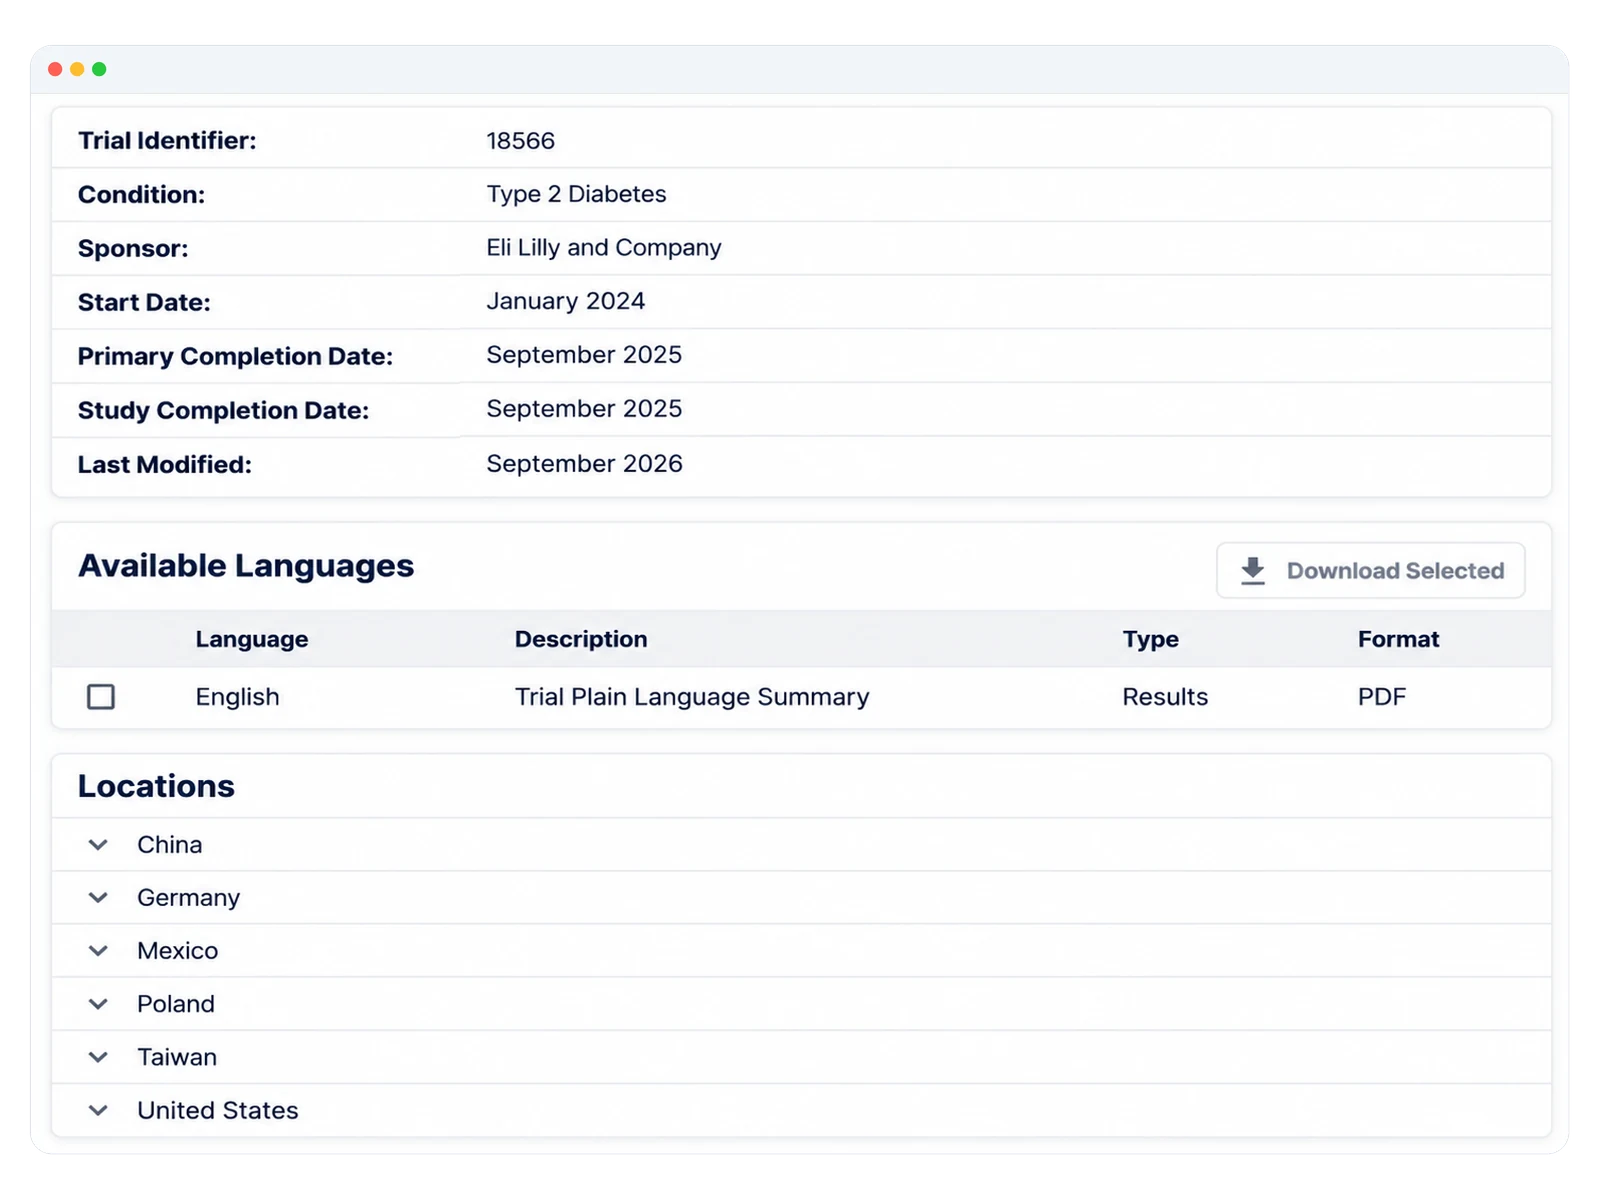Click the September 2026 last modified value
The image size is (1600, 1200).
point(584,464)
